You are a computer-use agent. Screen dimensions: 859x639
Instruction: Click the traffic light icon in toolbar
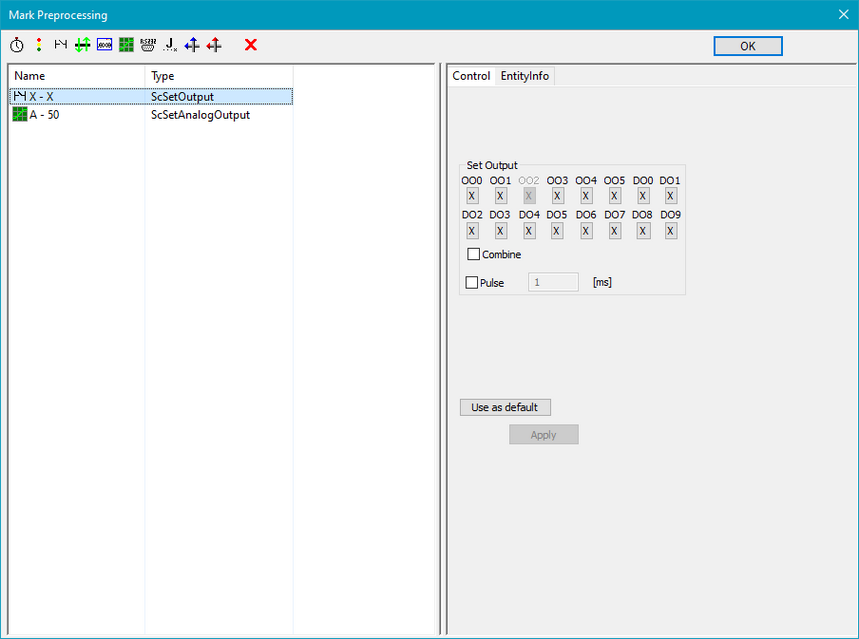coord(39,45)
